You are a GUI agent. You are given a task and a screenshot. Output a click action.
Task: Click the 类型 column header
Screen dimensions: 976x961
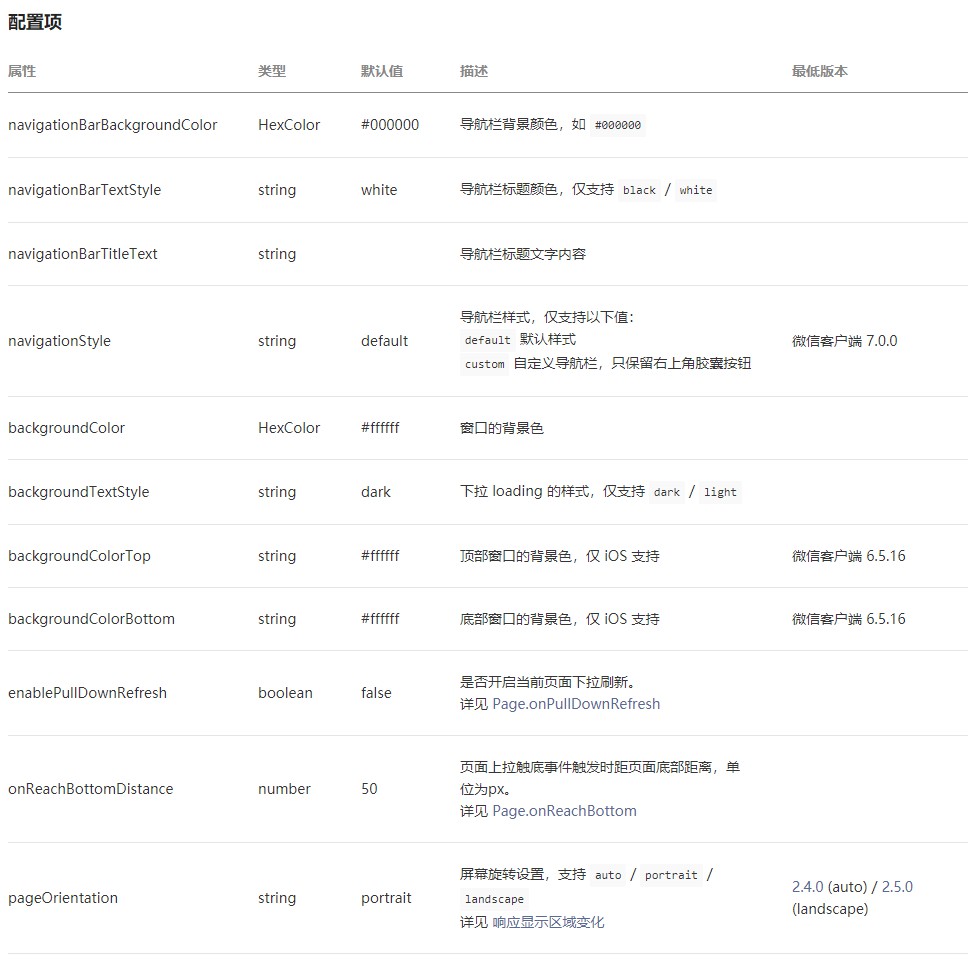[x=272, y=71]
